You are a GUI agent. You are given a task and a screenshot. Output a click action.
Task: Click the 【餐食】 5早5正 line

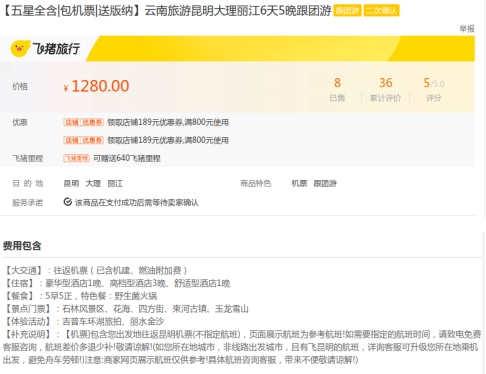click(80, 296)
